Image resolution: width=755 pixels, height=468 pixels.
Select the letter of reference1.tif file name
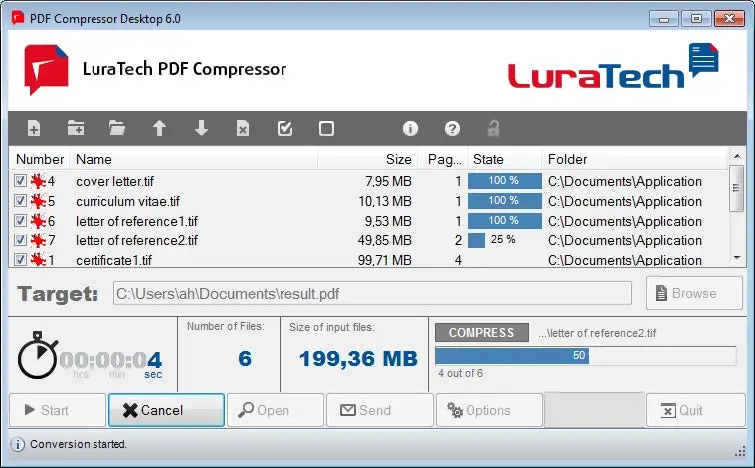point(137,221)
